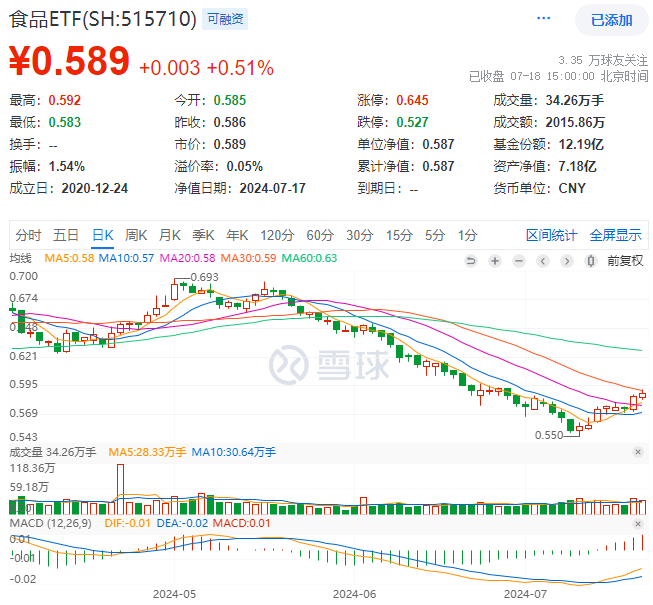Click the DIF:-0.01 MACD label
The width and height of the screenshot is (653, 605).
(127, 523)
